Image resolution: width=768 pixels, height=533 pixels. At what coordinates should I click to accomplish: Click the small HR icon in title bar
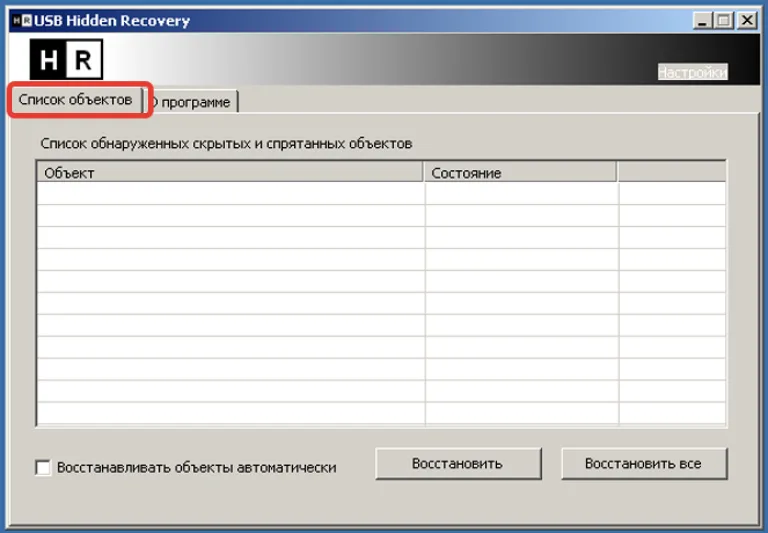point(23,21)
